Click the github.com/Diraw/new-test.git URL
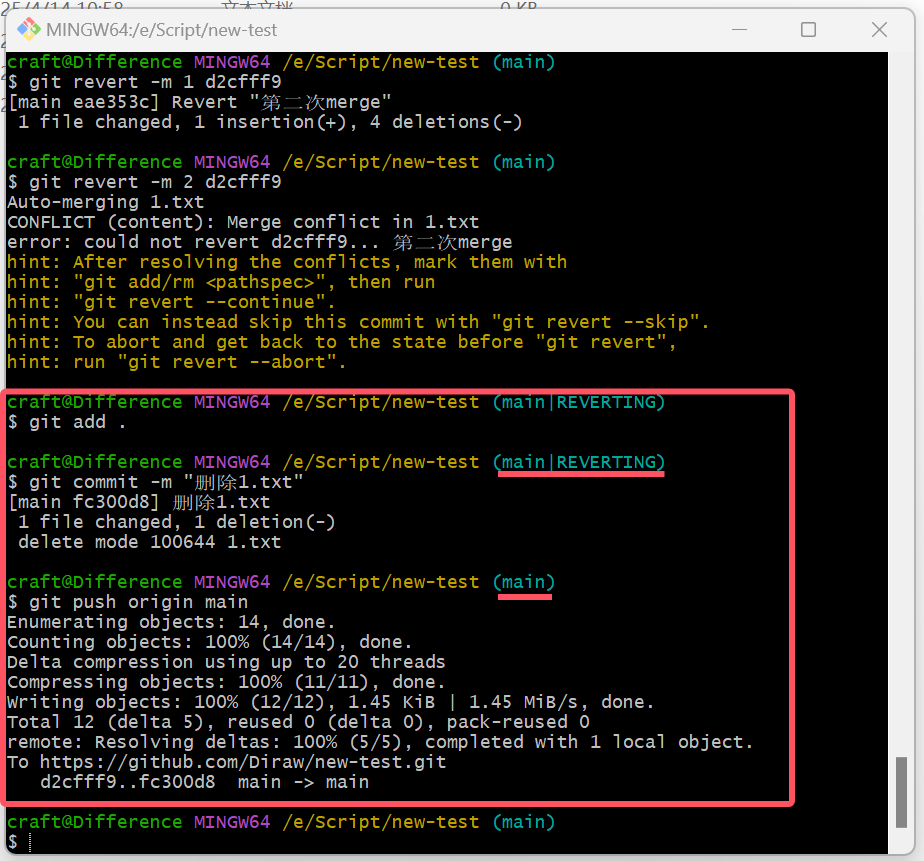This screenshot has height=861, width=924. [x=243, y=763]
